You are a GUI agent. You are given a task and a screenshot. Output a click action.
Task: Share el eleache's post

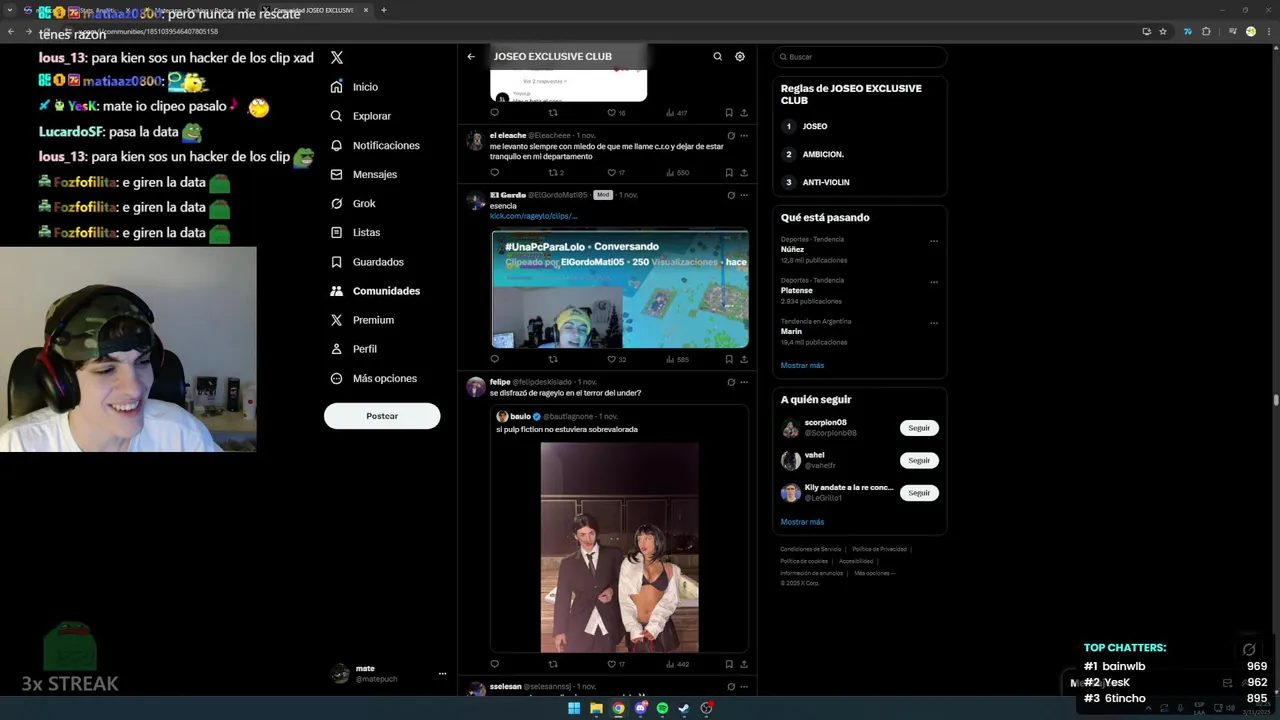(744, 173)
